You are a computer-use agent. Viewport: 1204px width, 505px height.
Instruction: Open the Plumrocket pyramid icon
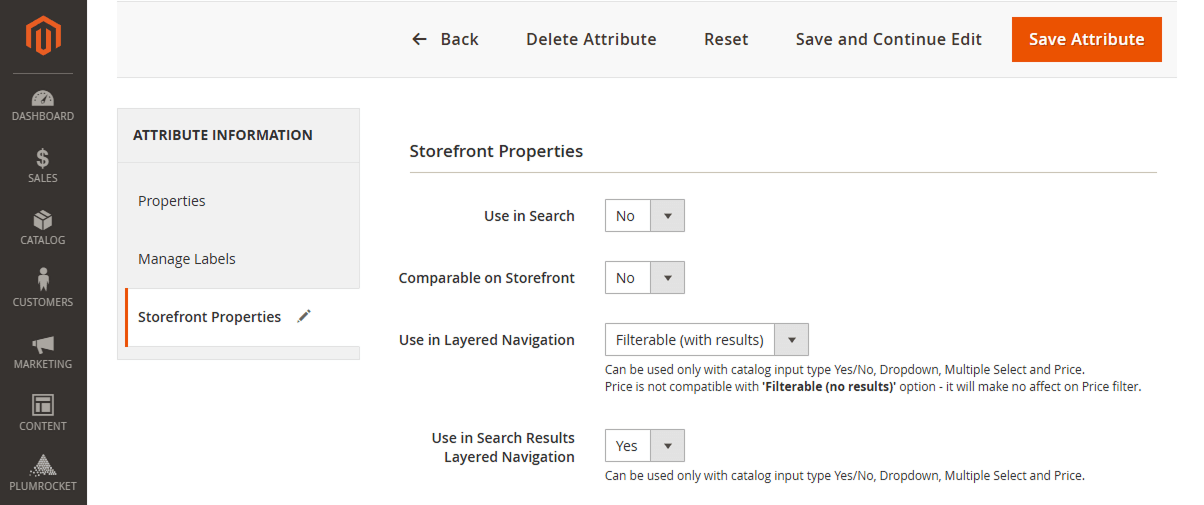click(43, 466)
